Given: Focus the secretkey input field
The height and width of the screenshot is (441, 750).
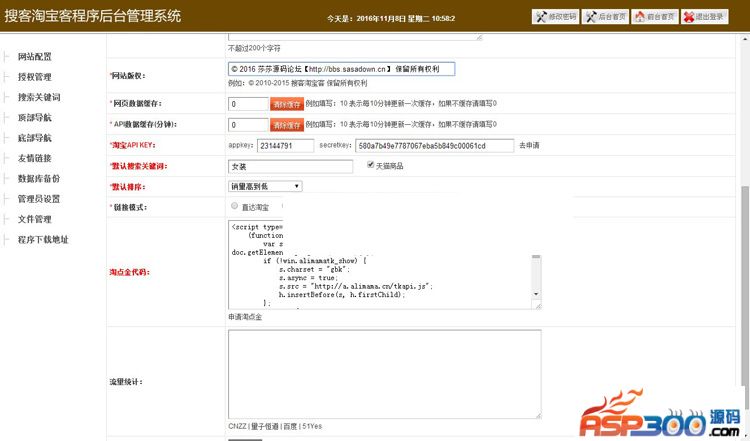Looking at the screenshot, I should click(435, 145).
